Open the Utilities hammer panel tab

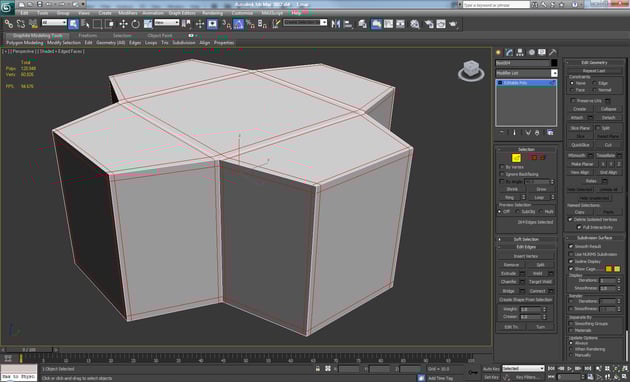[x=553, y=52]
